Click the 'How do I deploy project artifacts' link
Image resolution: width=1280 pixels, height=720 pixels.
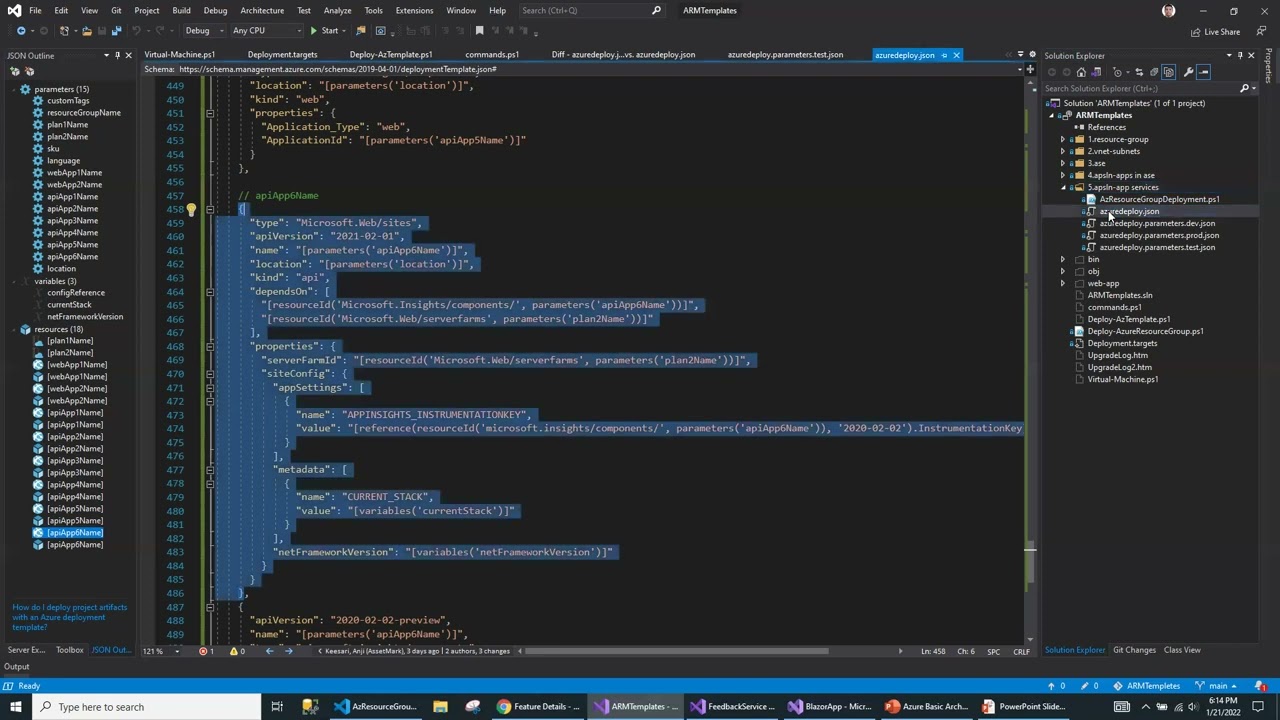coord(70,617)
